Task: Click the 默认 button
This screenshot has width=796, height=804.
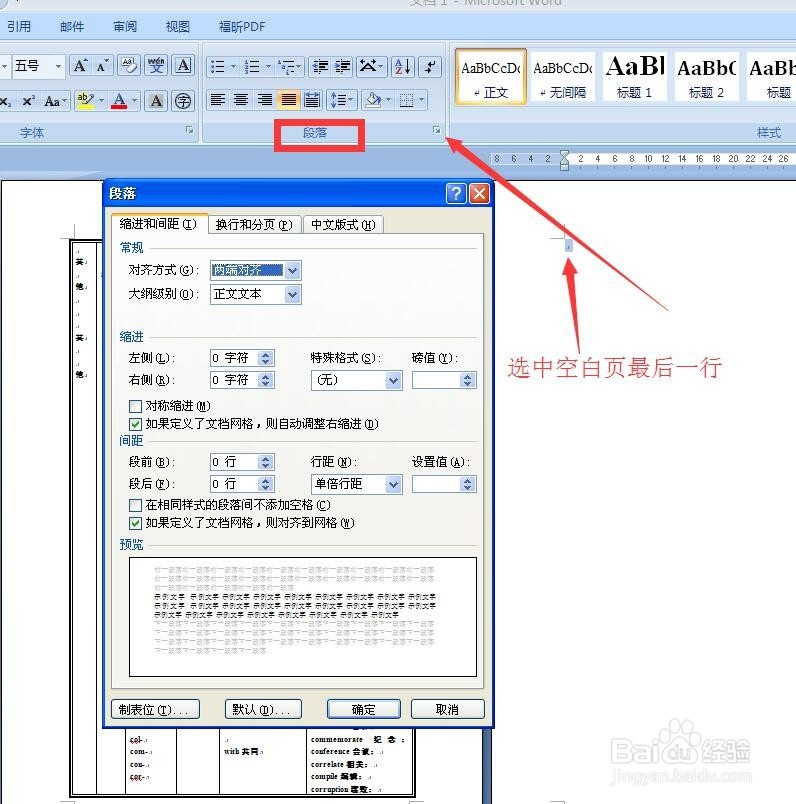Action: tap(263, 710)
